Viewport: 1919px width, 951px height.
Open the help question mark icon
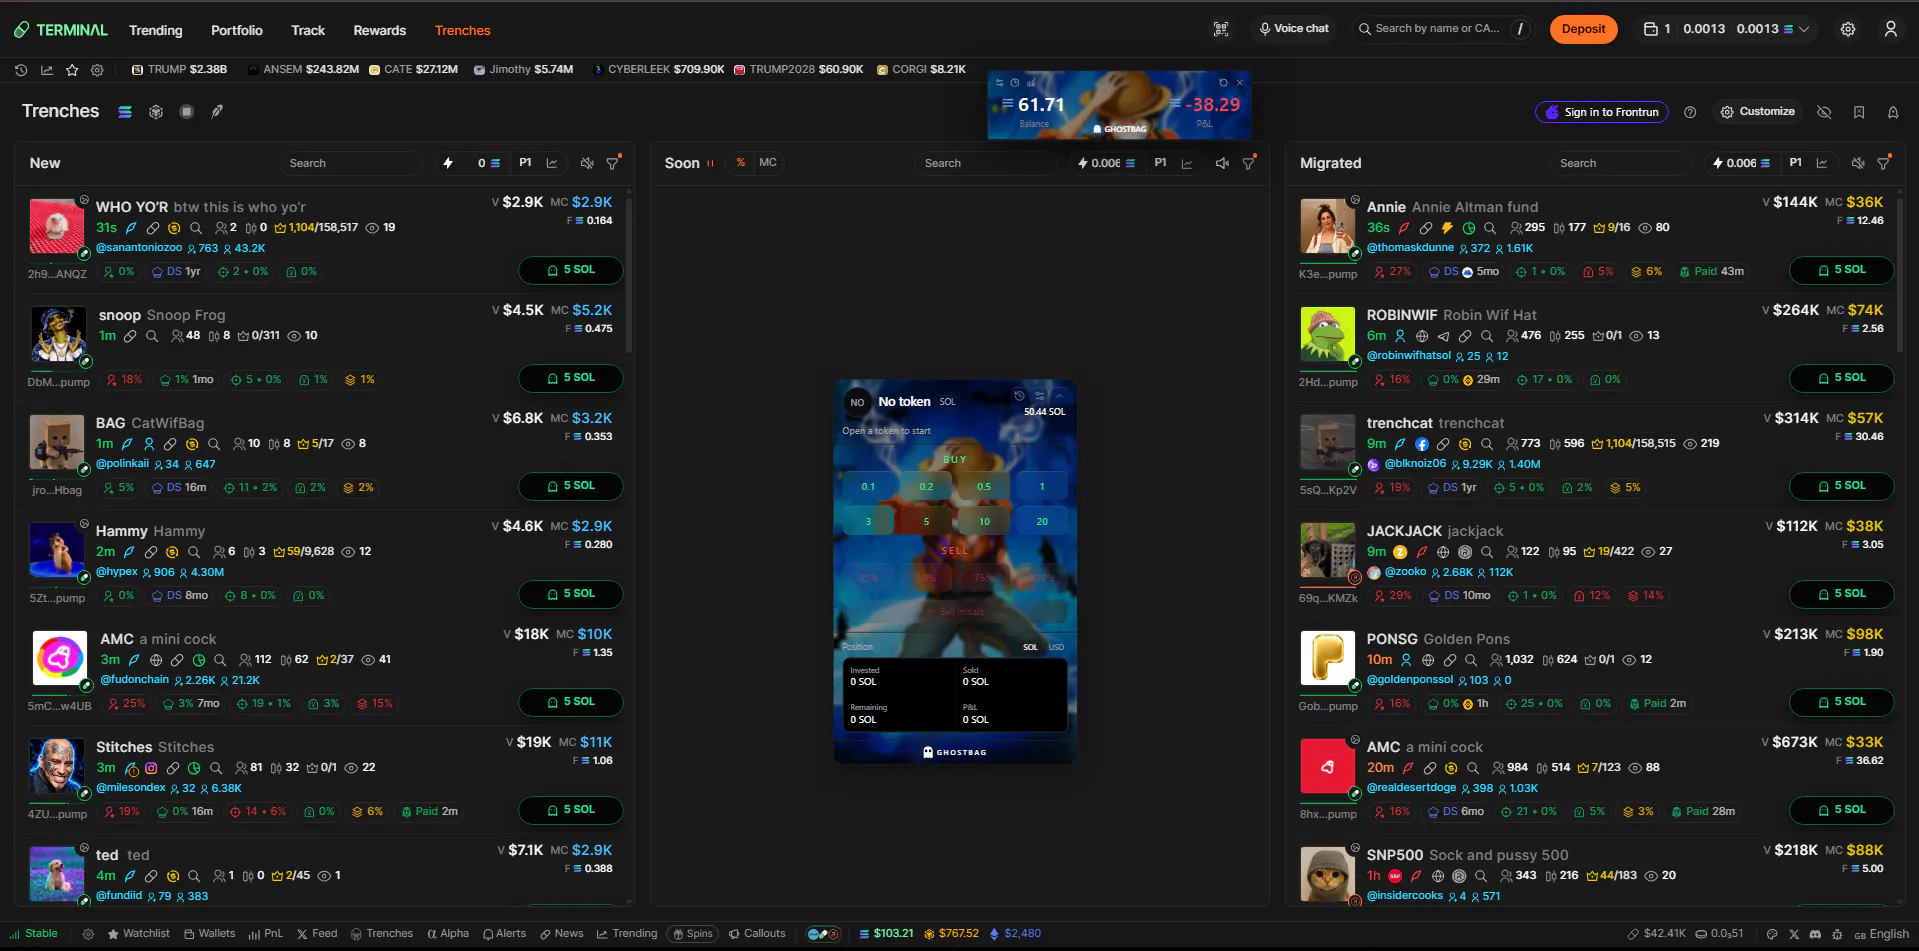point(1690,112)
